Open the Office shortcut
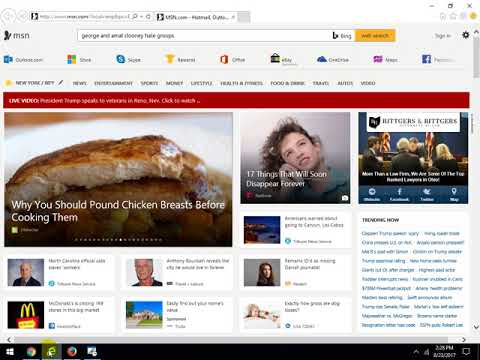Screen dimensions: 480x360 [x=232, y=60]
